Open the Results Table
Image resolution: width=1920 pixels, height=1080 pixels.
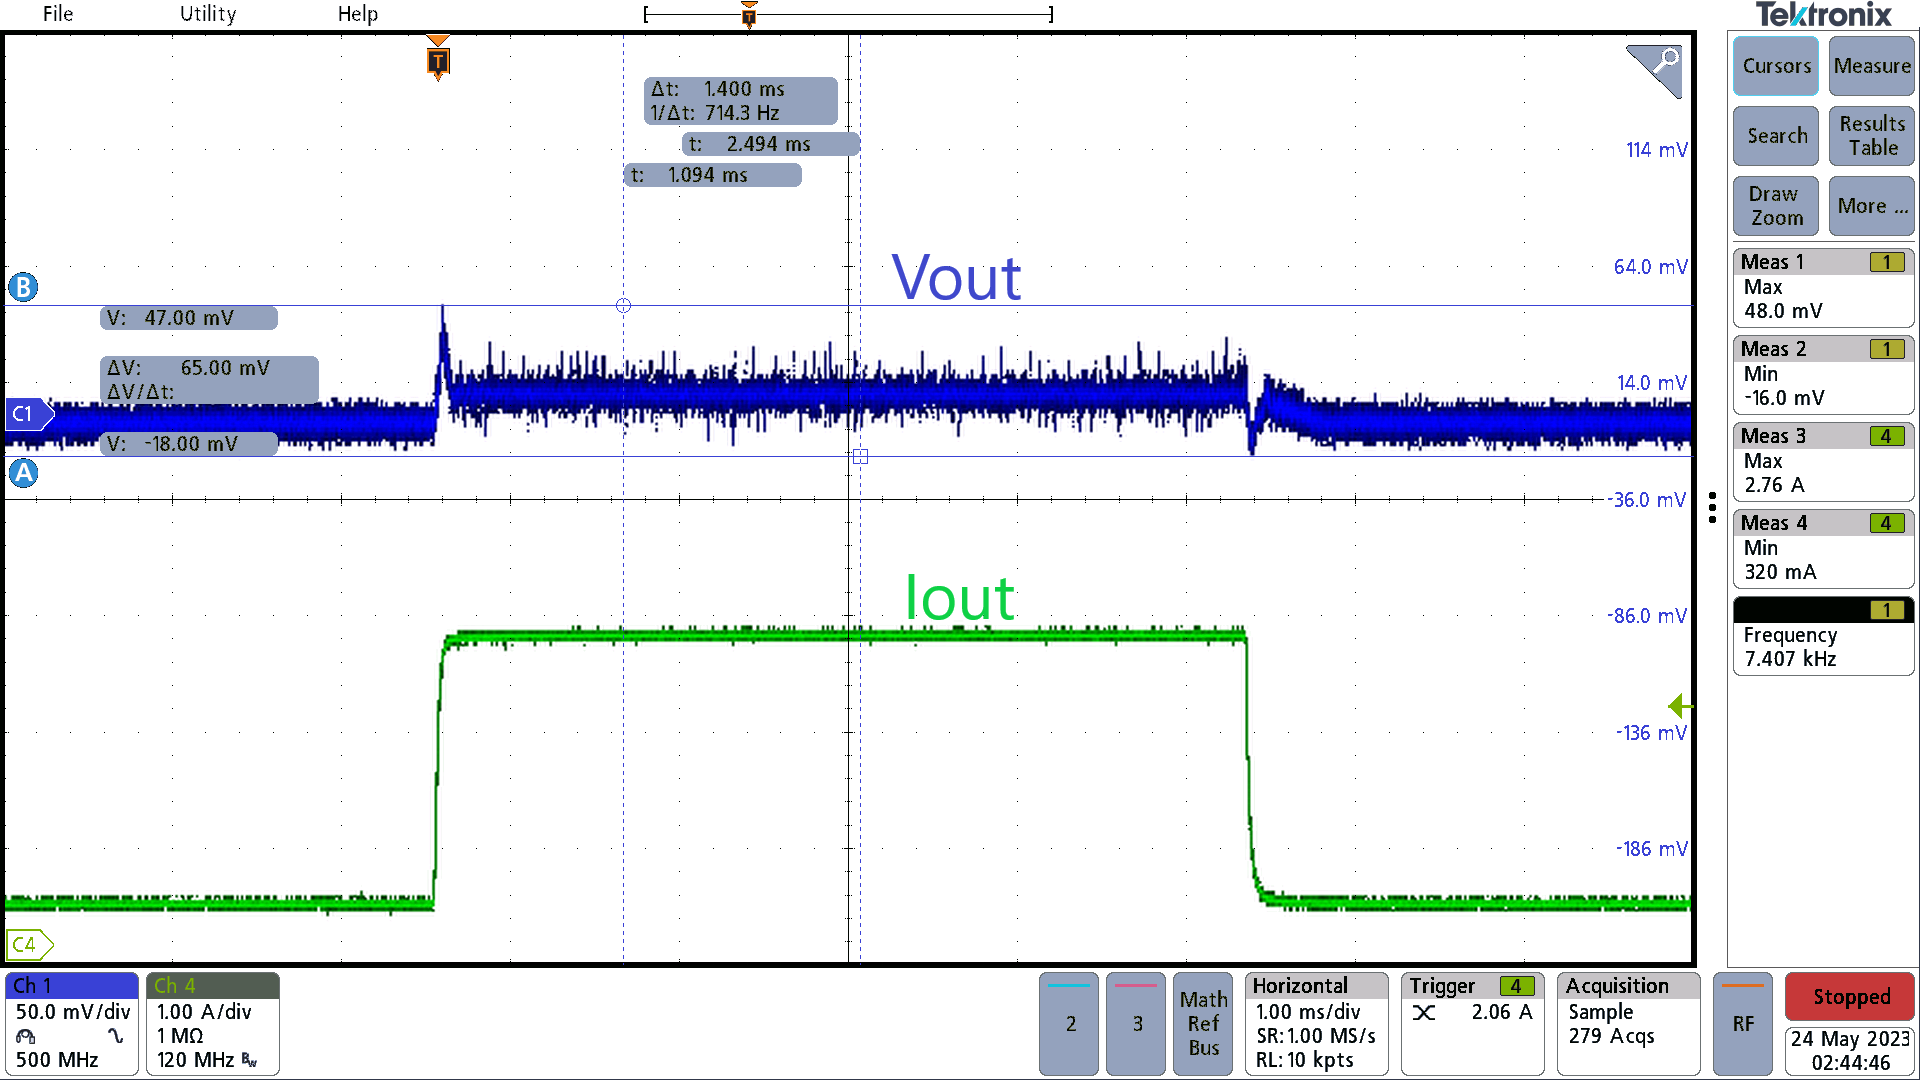[x=1870, y=136]
